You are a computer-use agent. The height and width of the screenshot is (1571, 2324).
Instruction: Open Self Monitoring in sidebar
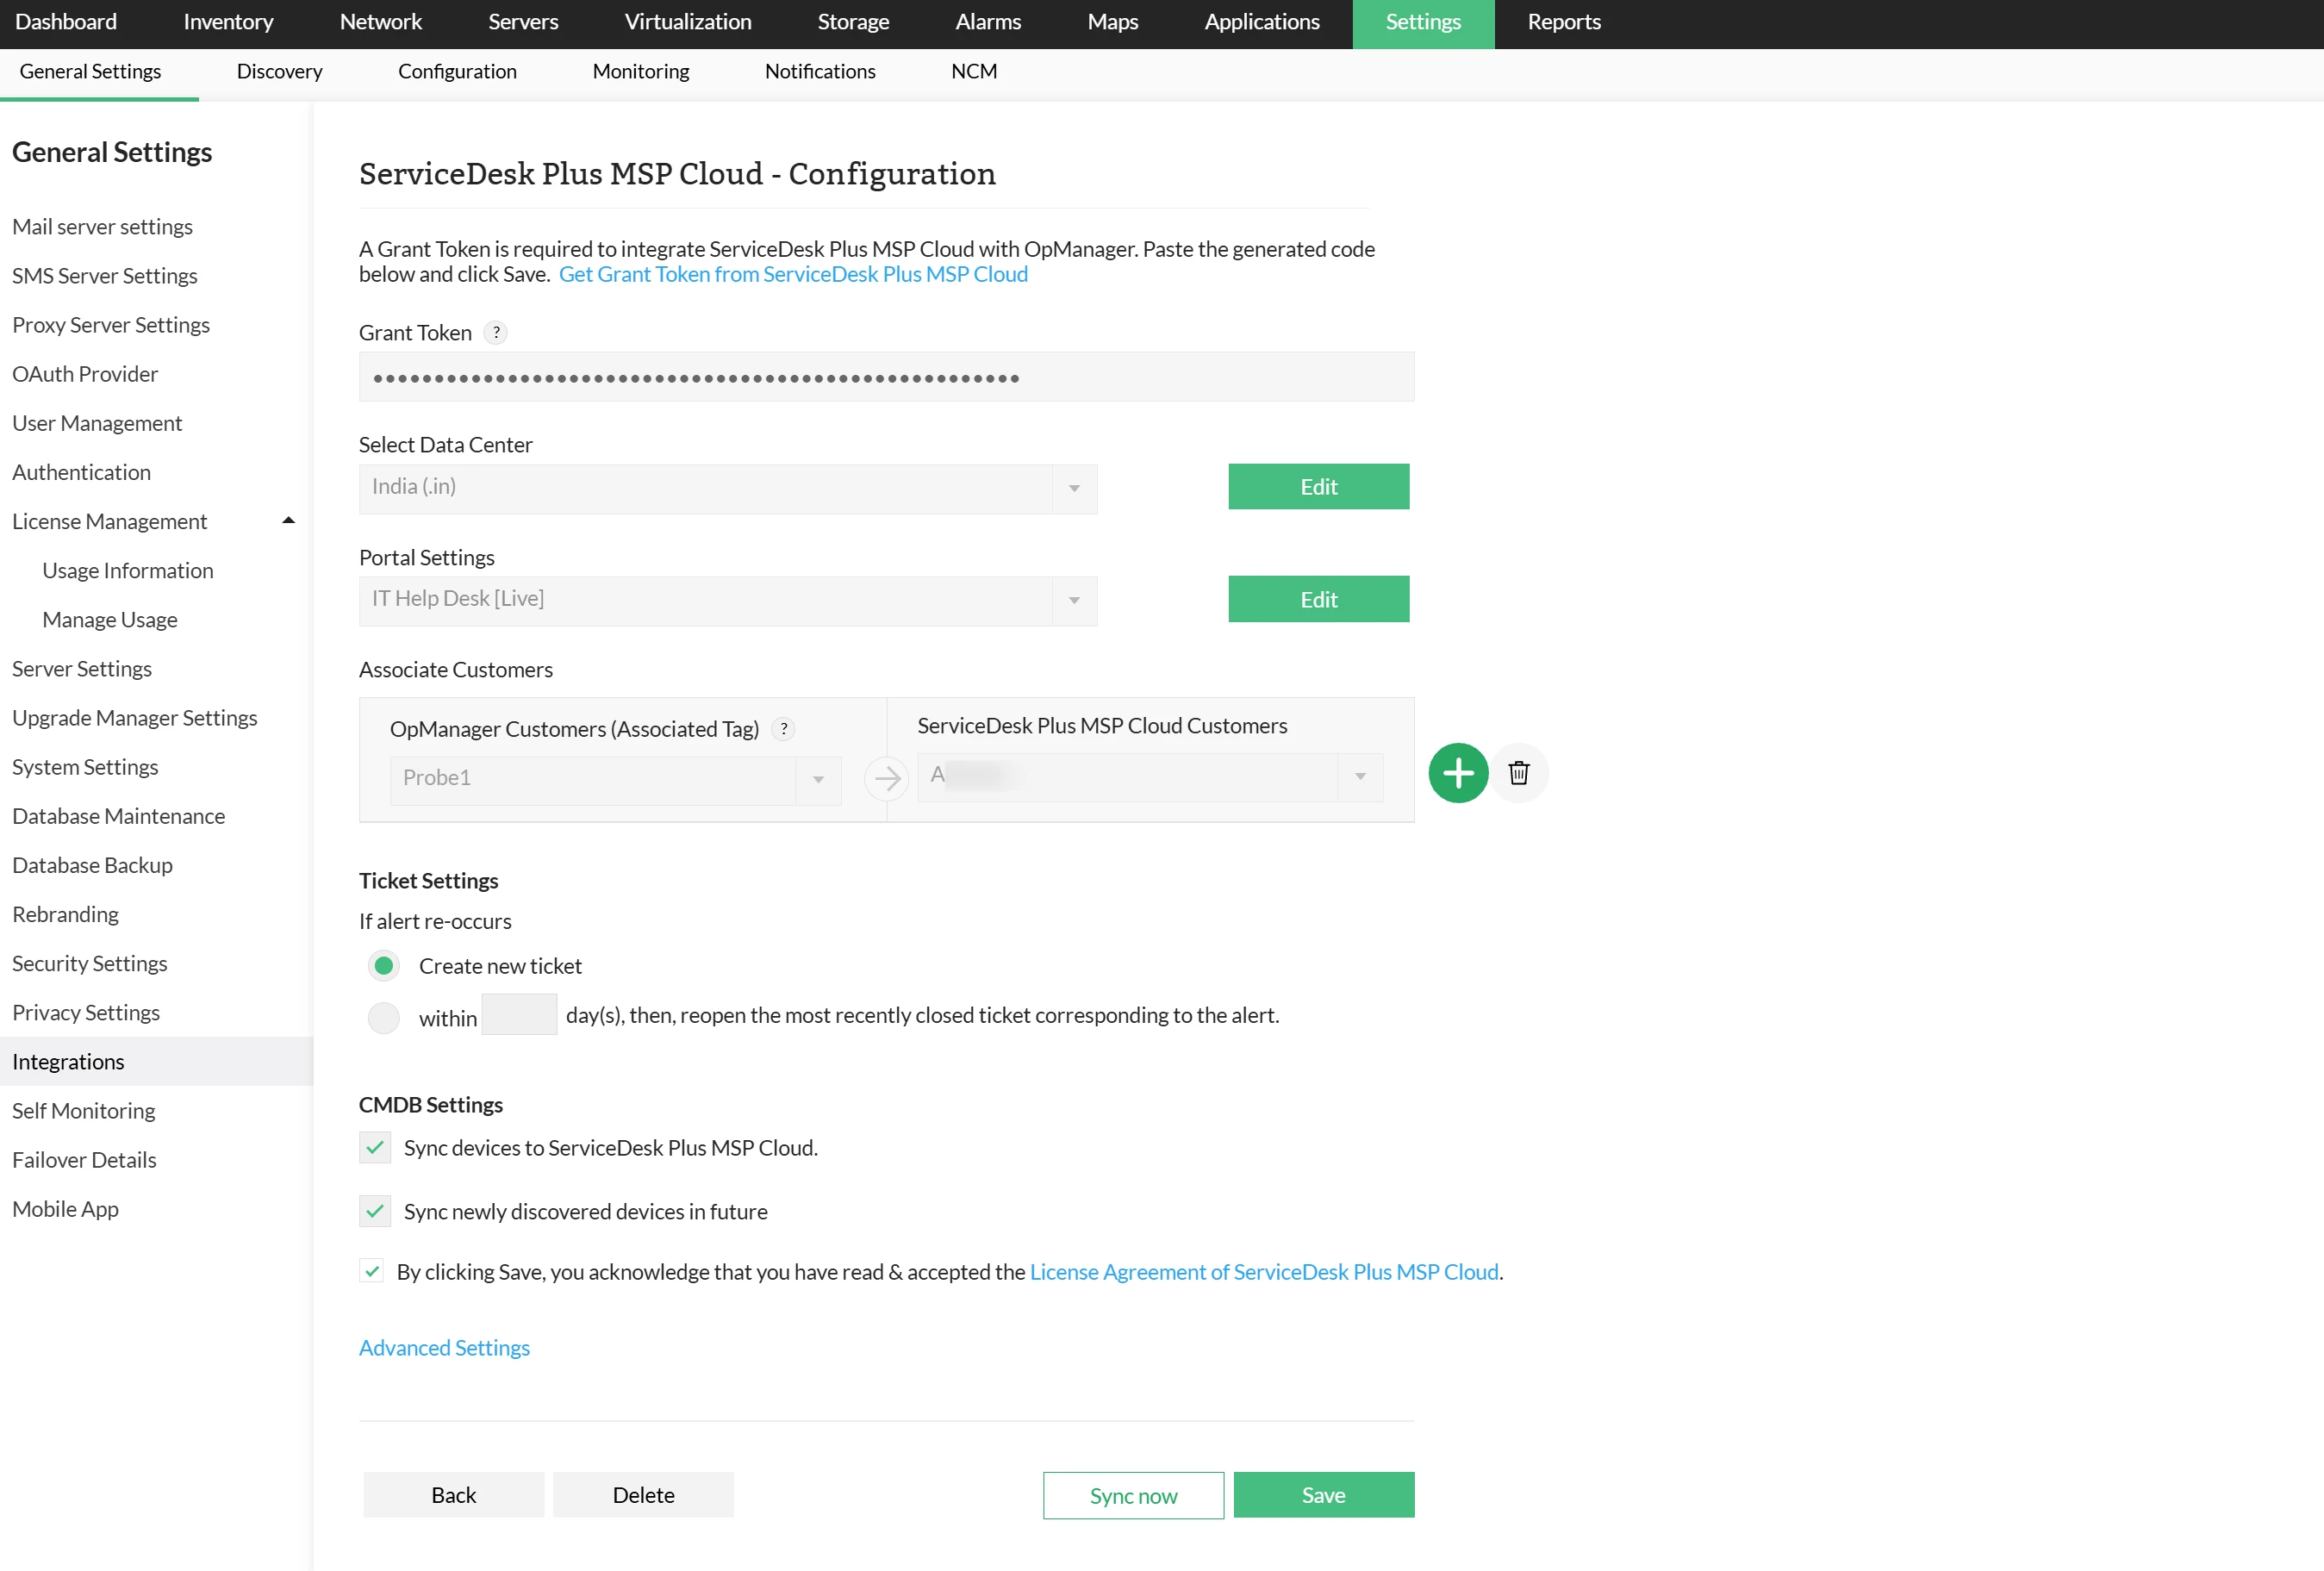(x=83, y=1111)
